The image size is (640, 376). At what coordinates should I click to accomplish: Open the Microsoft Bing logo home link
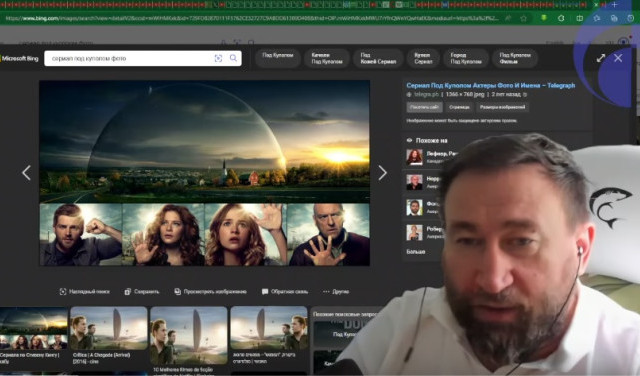point(19,58)
